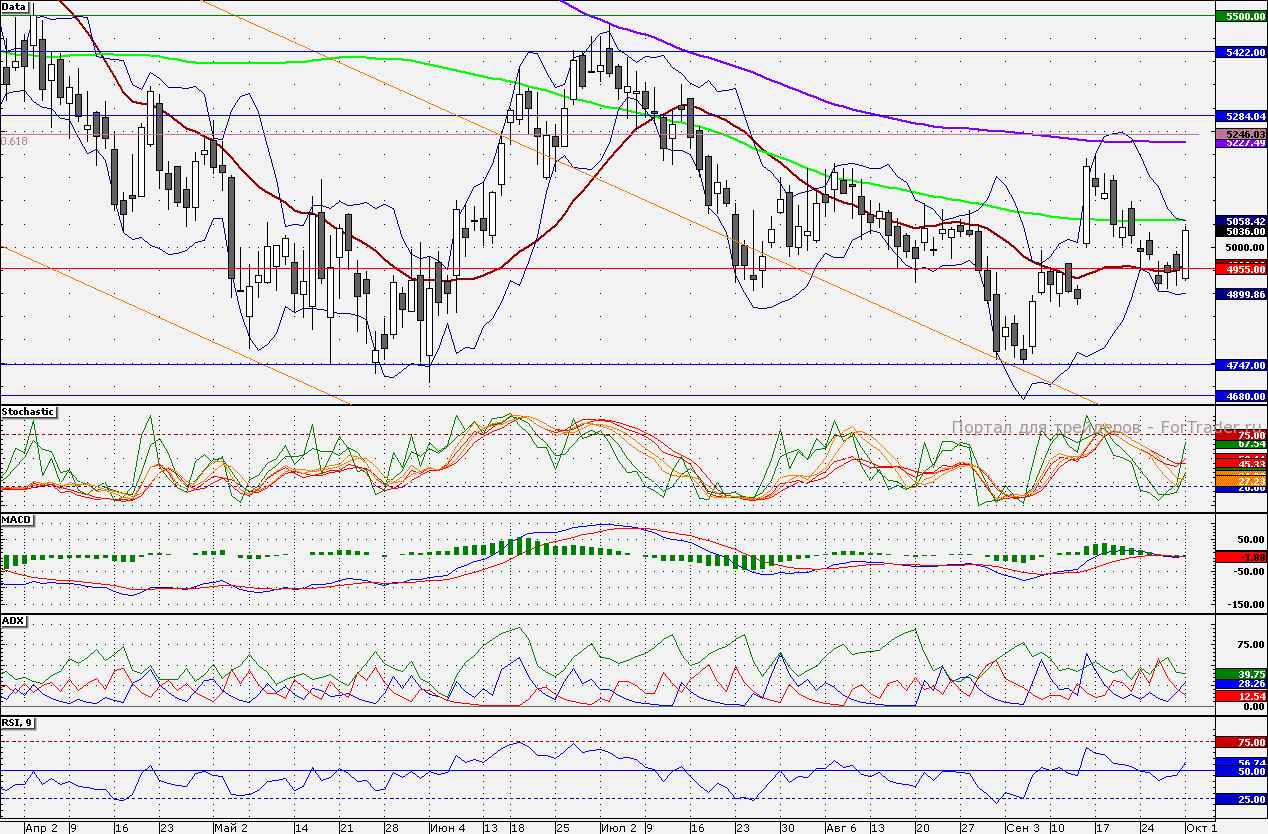Click the 0.618 Fibonacci level label
1268x834 pixels.
[x=14, y=142]
